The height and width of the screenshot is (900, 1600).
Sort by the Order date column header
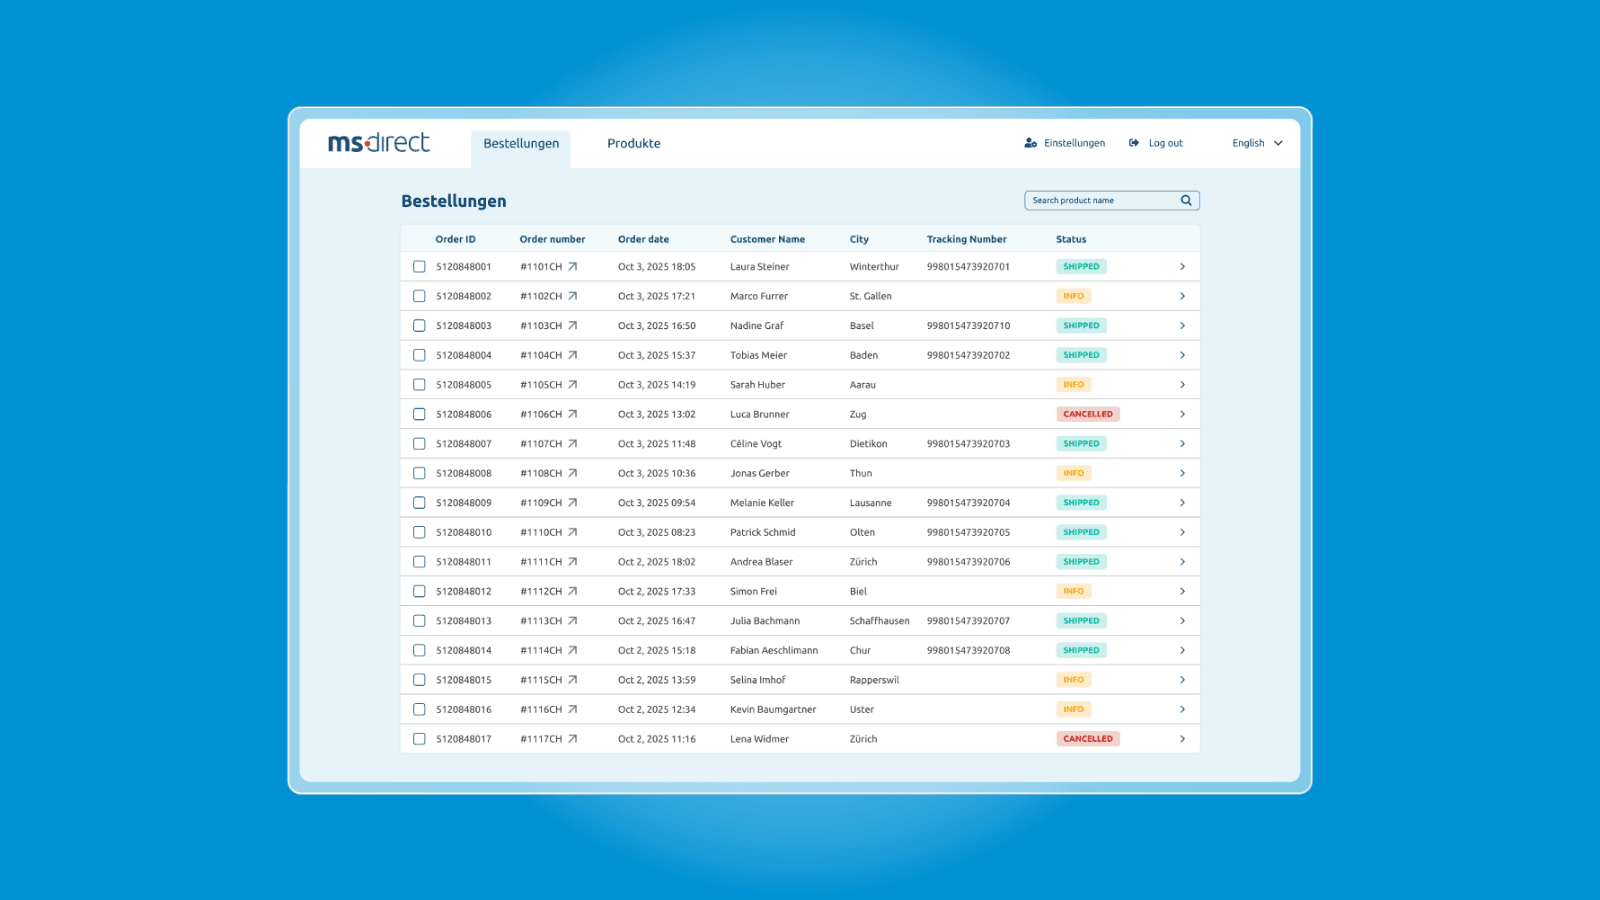coord(643,239)
